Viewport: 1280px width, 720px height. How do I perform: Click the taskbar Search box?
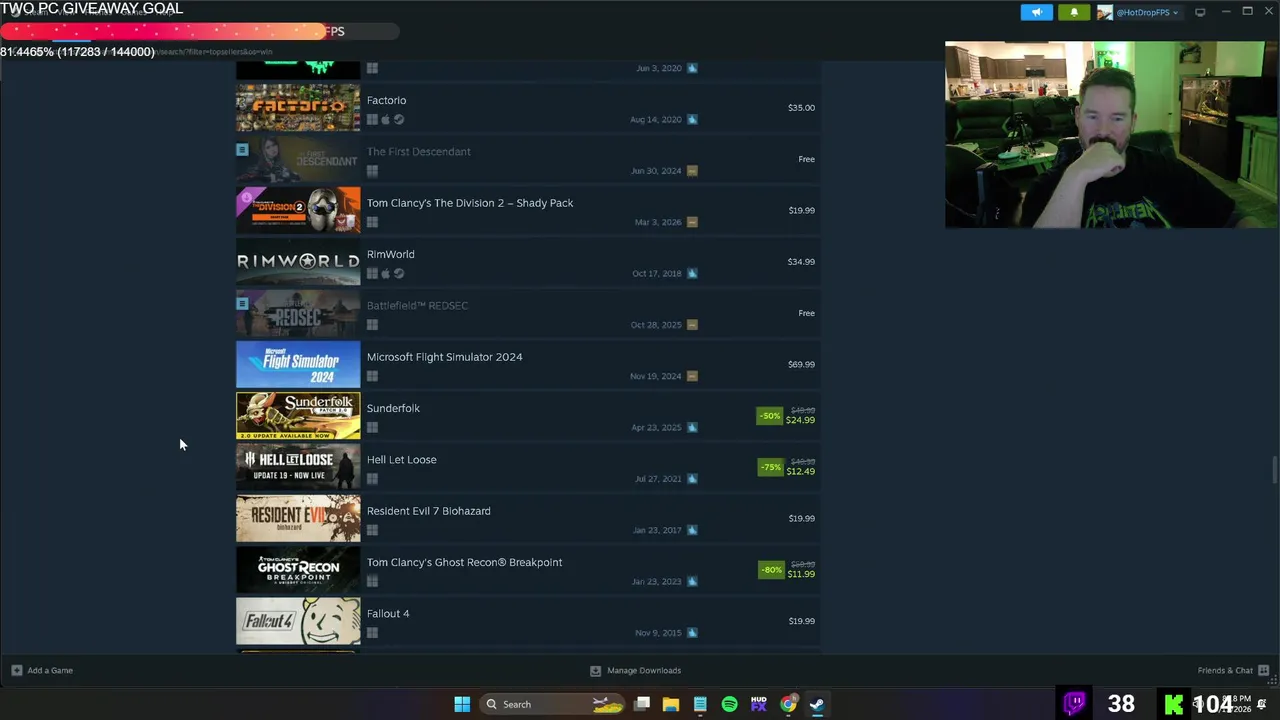coord(553,704)
